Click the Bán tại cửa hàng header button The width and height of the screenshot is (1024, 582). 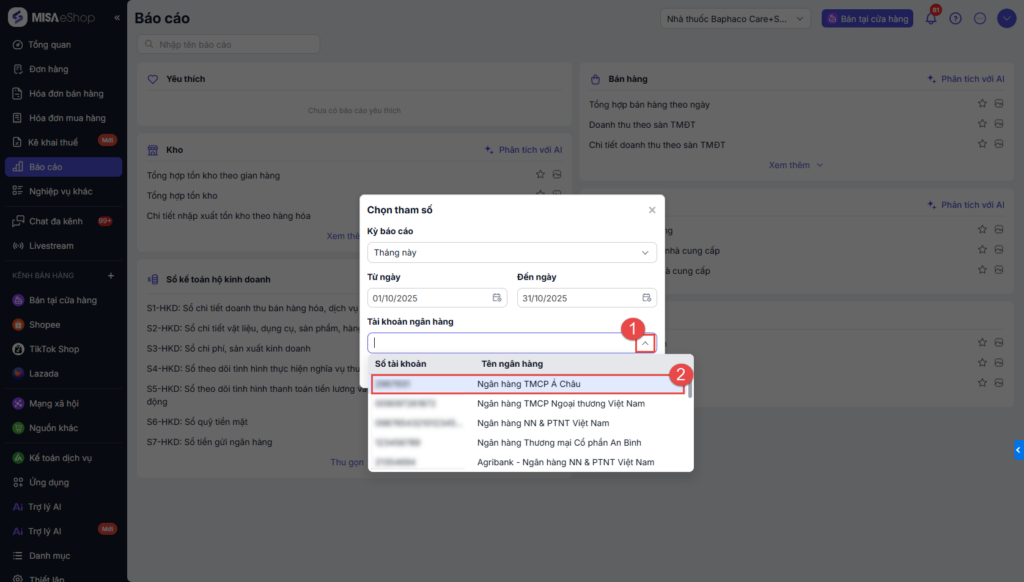point(867,18)
